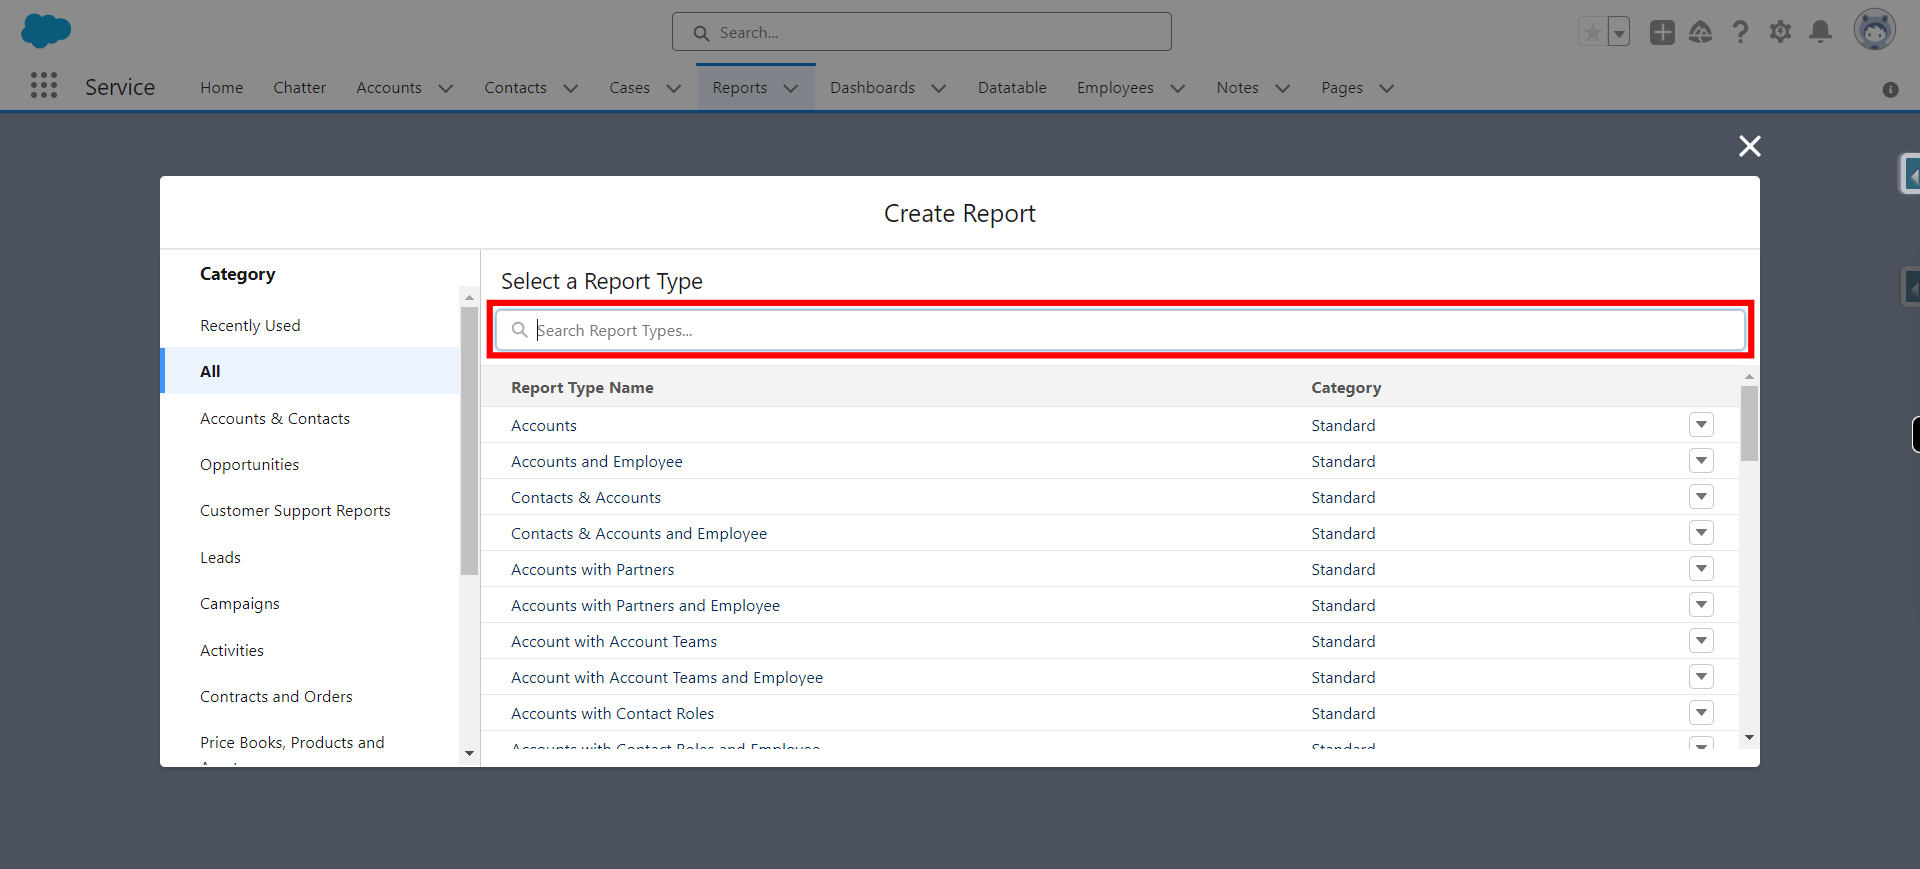Select the All category
The height and width of the screenshot is (869, 1920).
(x=310, y=371)
